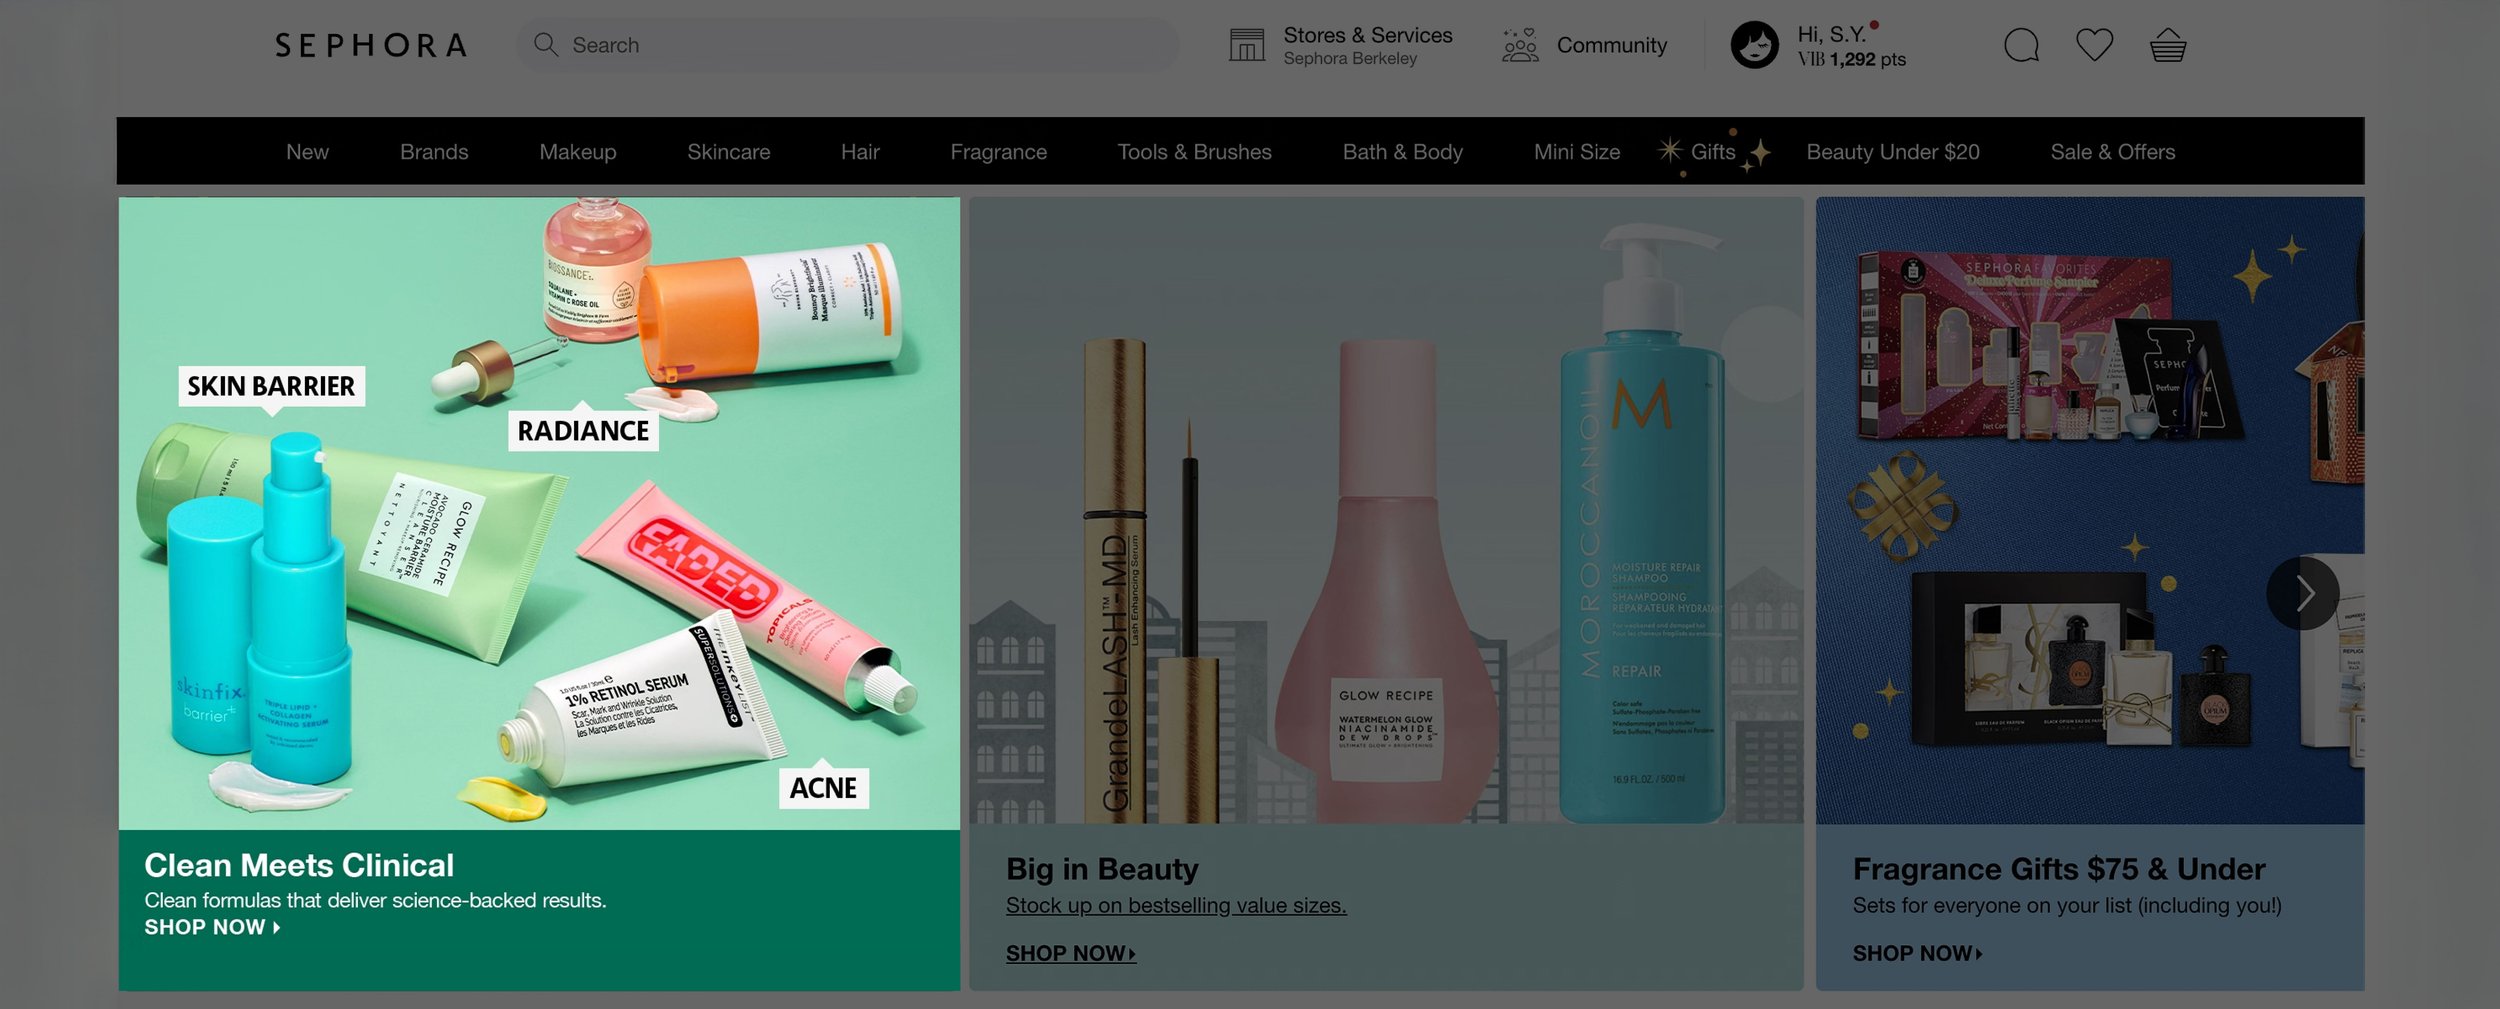Click the Sets for everyone on your list text

(2067, 905)
